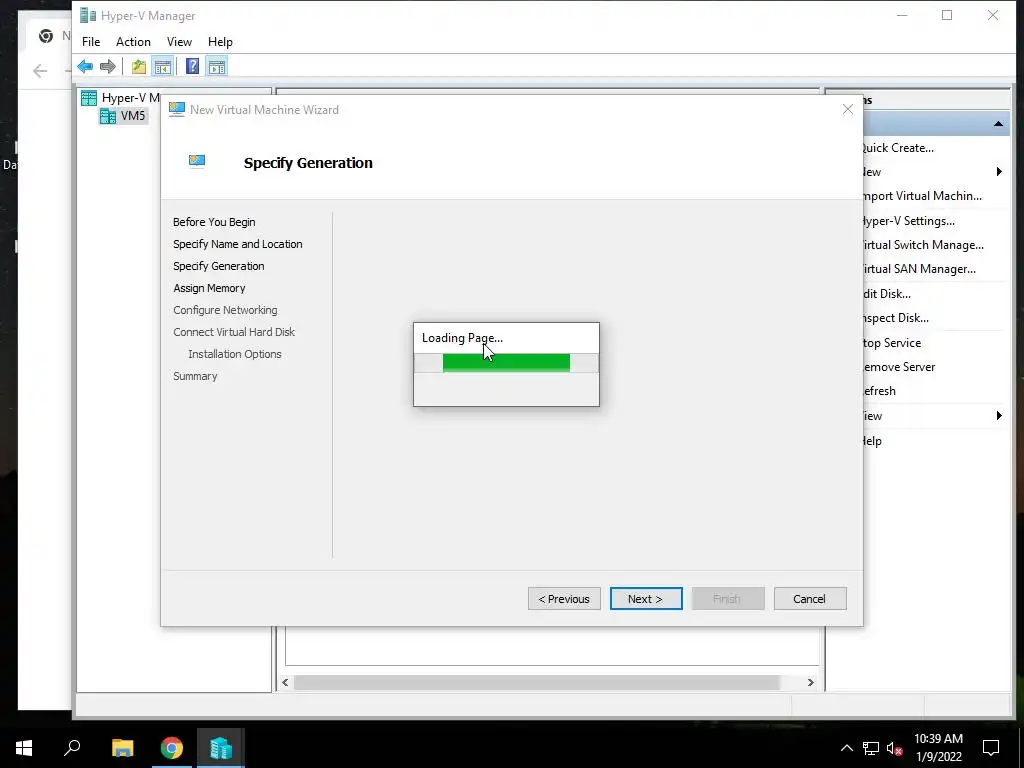Click the horizontal scrollbar thumb
The width and height of the screenshot is (1024, 768).
537,682
